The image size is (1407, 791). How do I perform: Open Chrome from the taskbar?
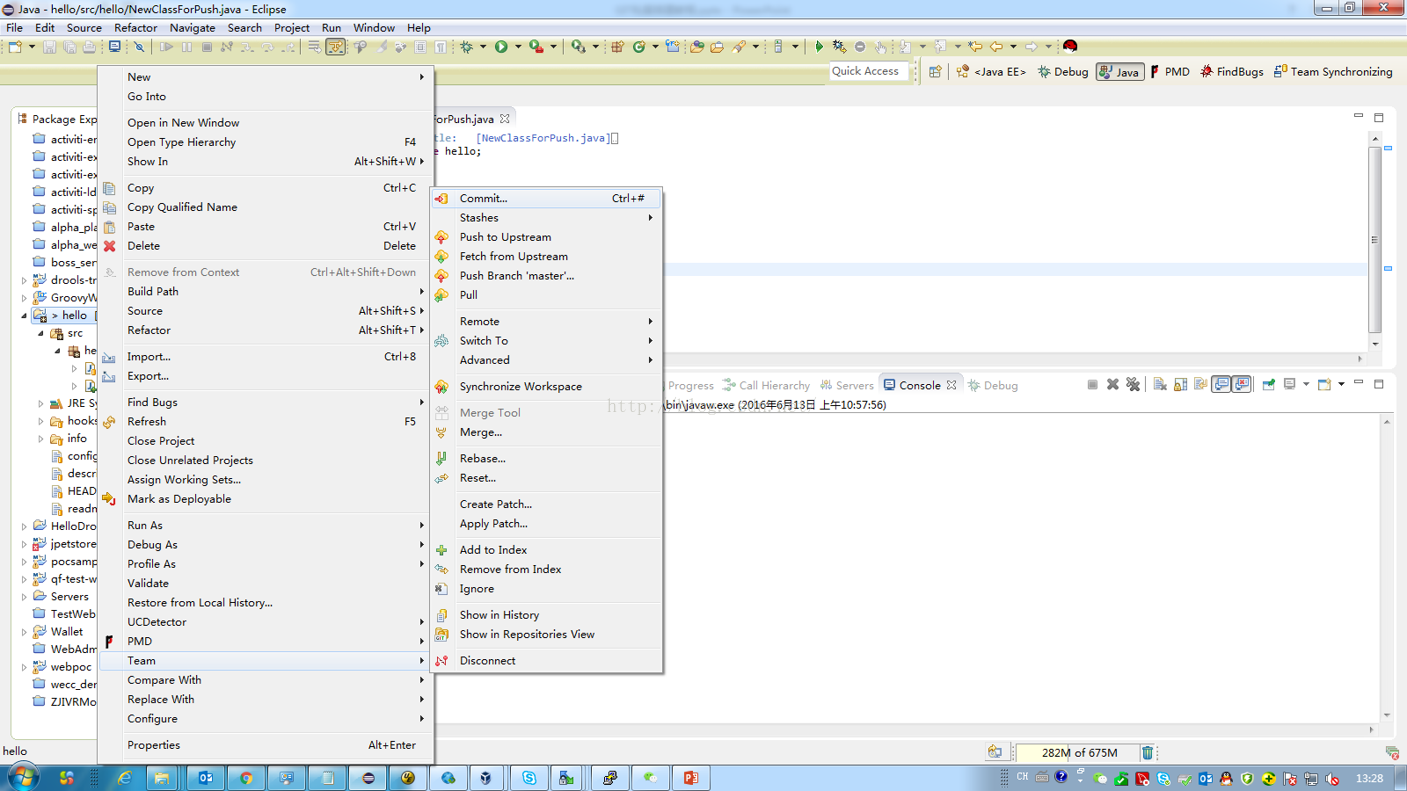coord(246,778)
